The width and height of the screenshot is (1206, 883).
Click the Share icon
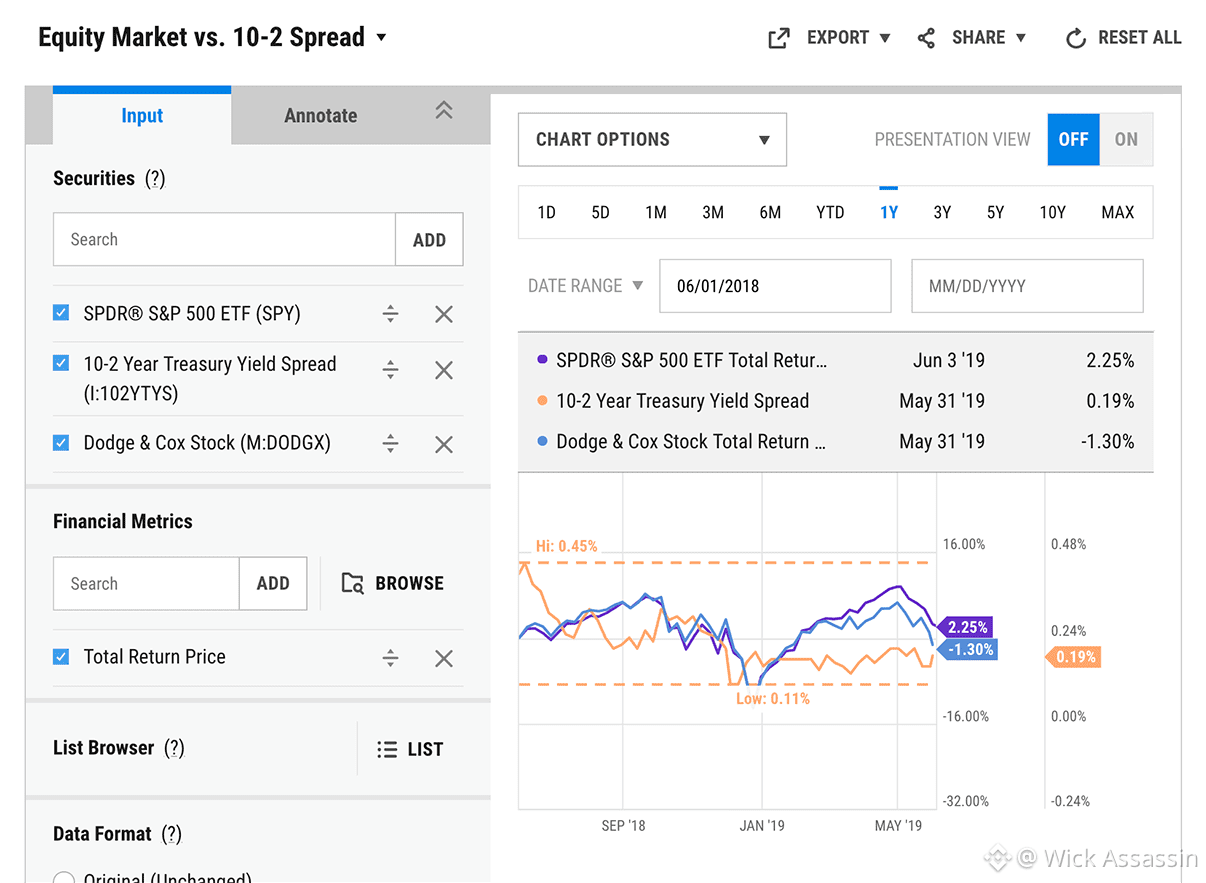pos(927,38)
